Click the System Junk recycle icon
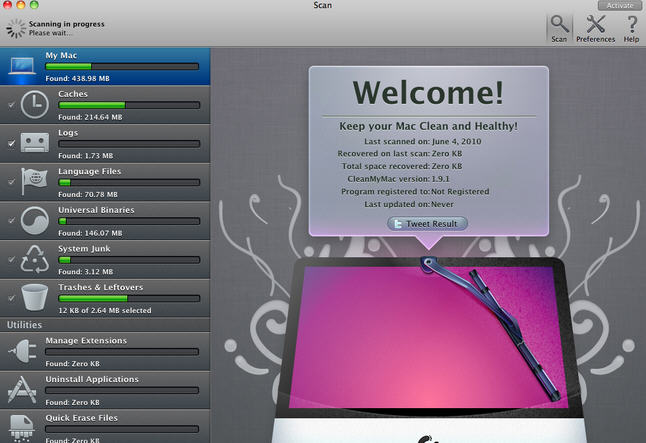 click(x=36, y=259)
